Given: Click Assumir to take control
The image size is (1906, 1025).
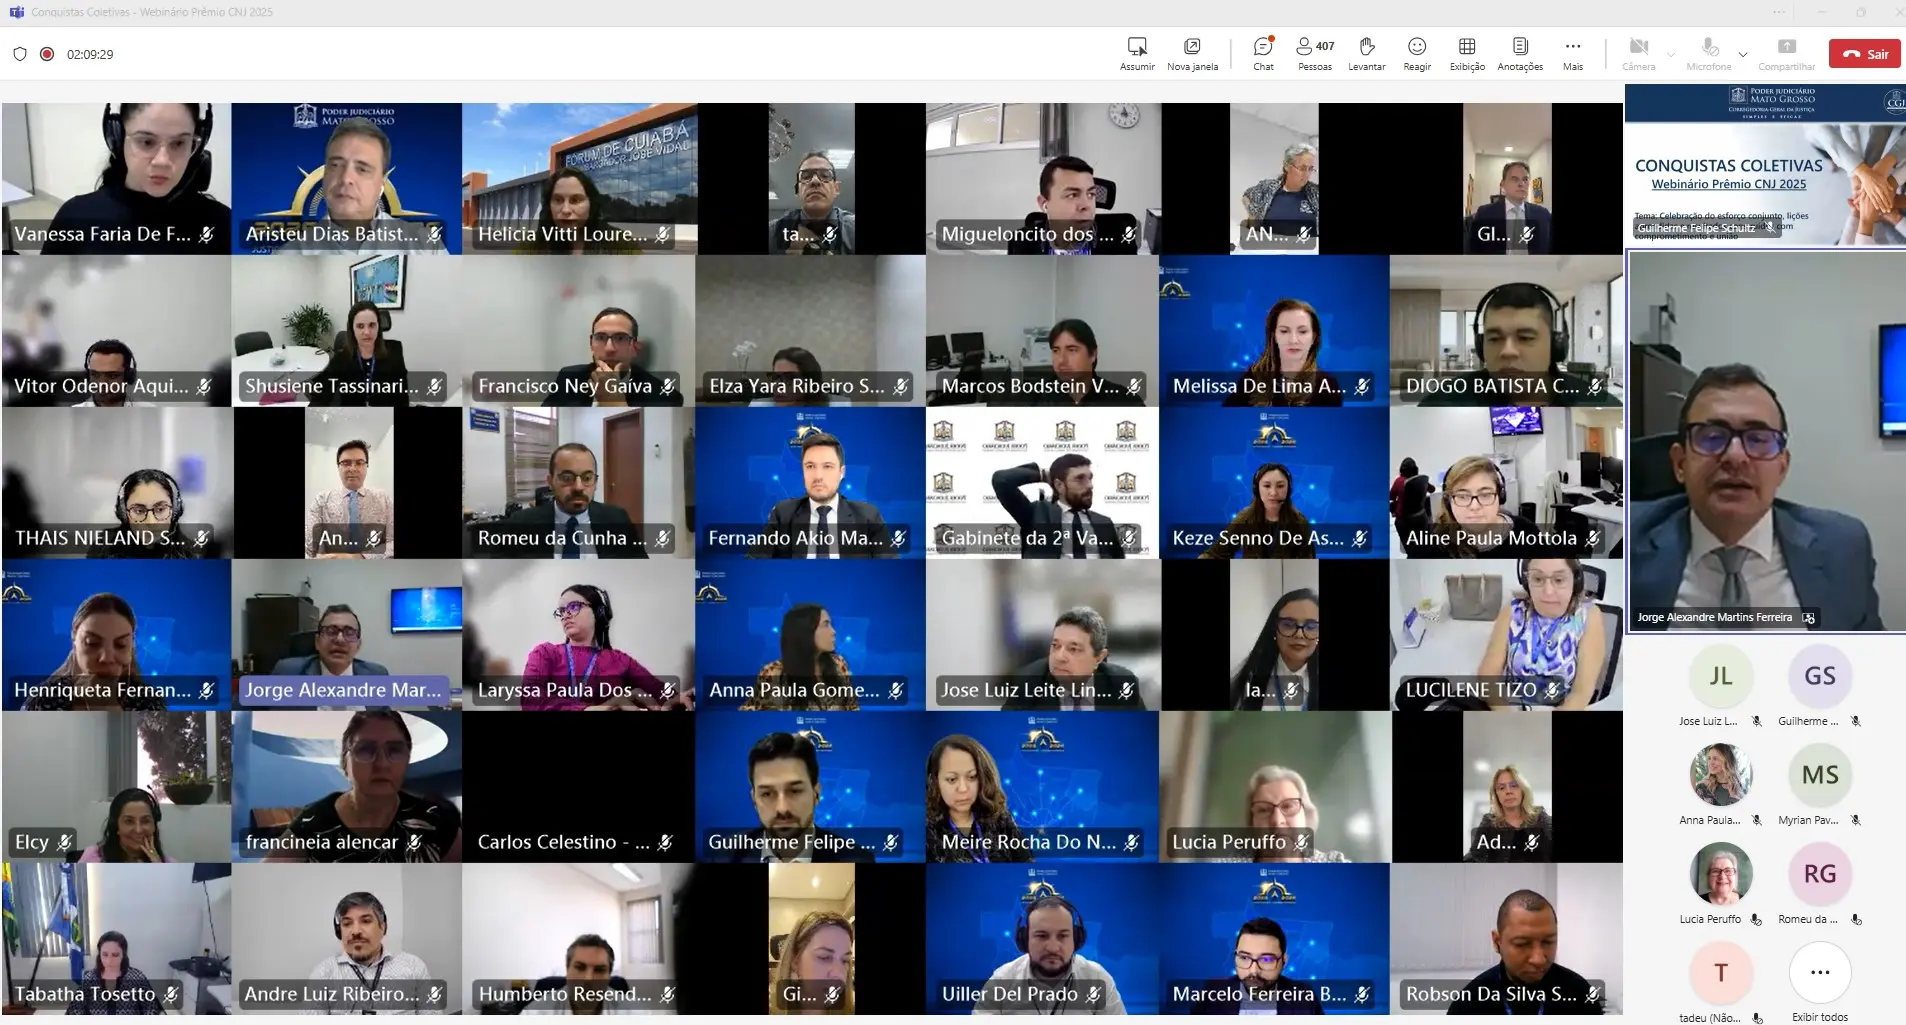Looking at the screenshot, I should coord(1137,53).
